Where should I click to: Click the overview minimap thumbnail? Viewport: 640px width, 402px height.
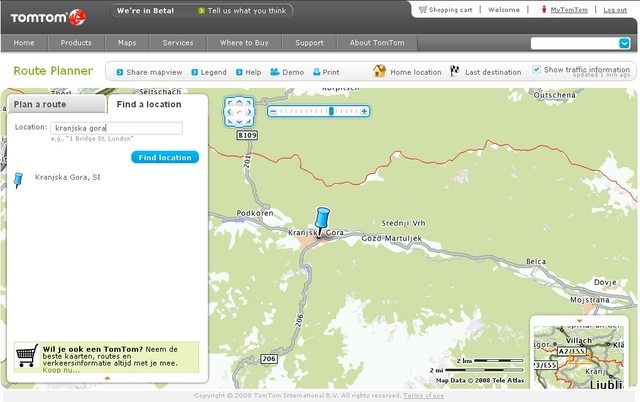tap(579, 356)
